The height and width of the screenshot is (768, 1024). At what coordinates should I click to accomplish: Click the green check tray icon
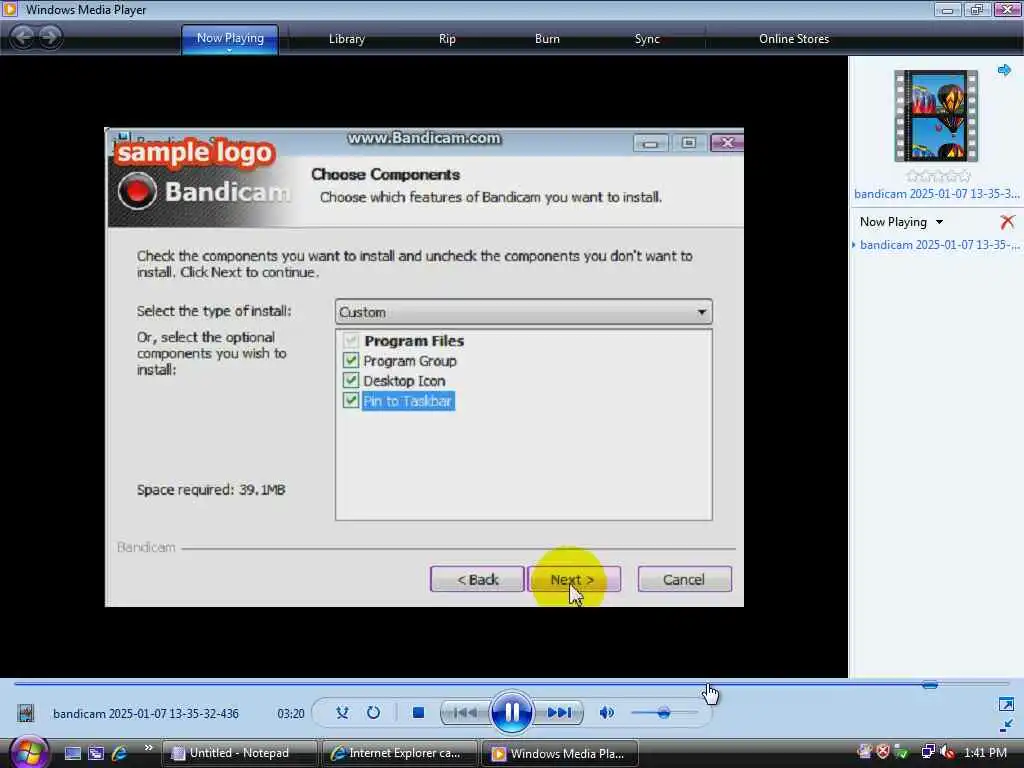click(901, 752)
